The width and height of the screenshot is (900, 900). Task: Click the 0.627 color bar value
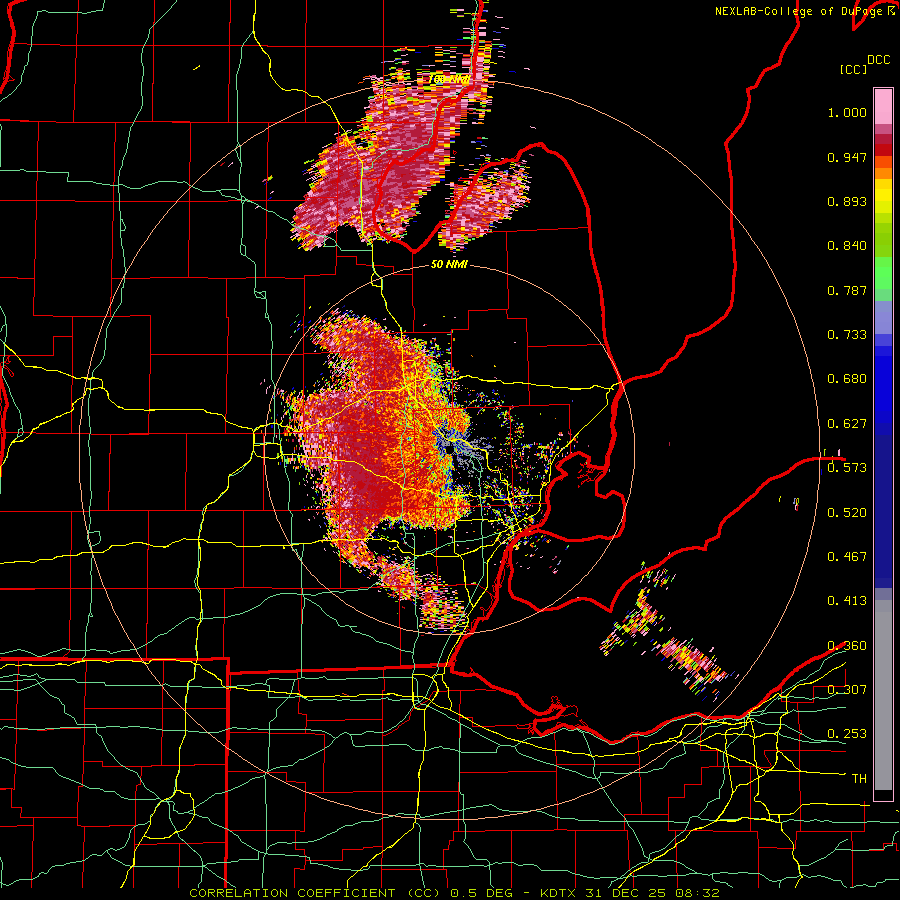tap(847, 424)
